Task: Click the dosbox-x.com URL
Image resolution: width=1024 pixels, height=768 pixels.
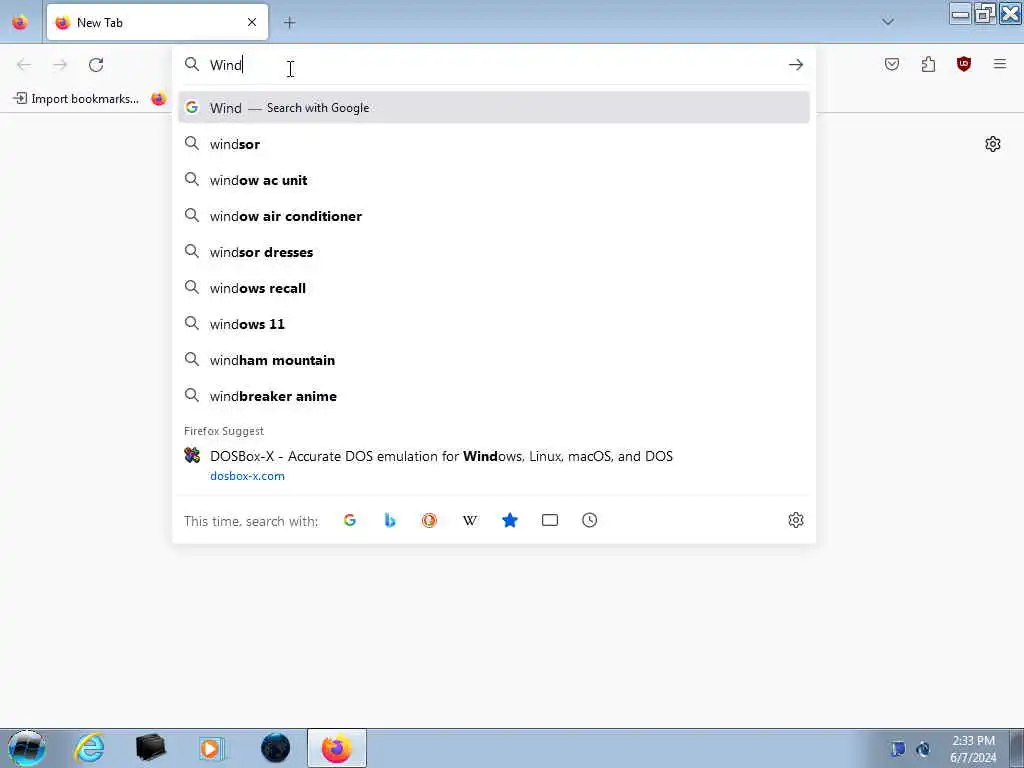Action: [x=247, y=476]
